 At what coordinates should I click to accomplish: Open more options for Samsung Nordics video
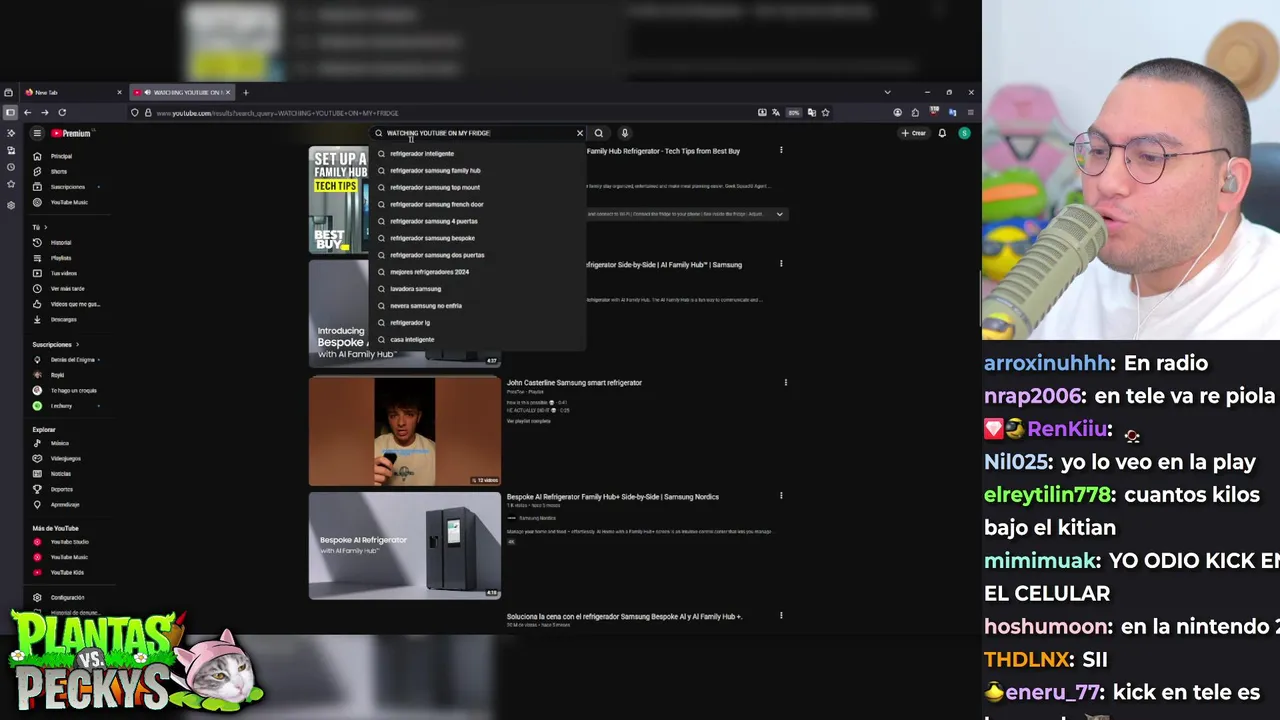781,496
